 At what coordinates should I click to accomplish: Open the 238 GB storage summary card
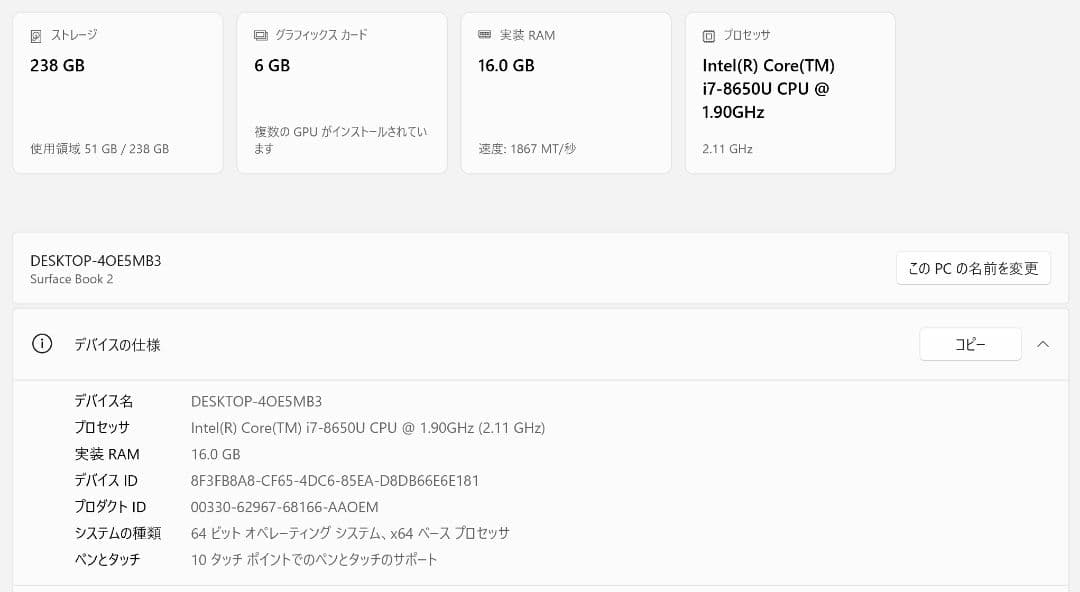pos(118,92)
